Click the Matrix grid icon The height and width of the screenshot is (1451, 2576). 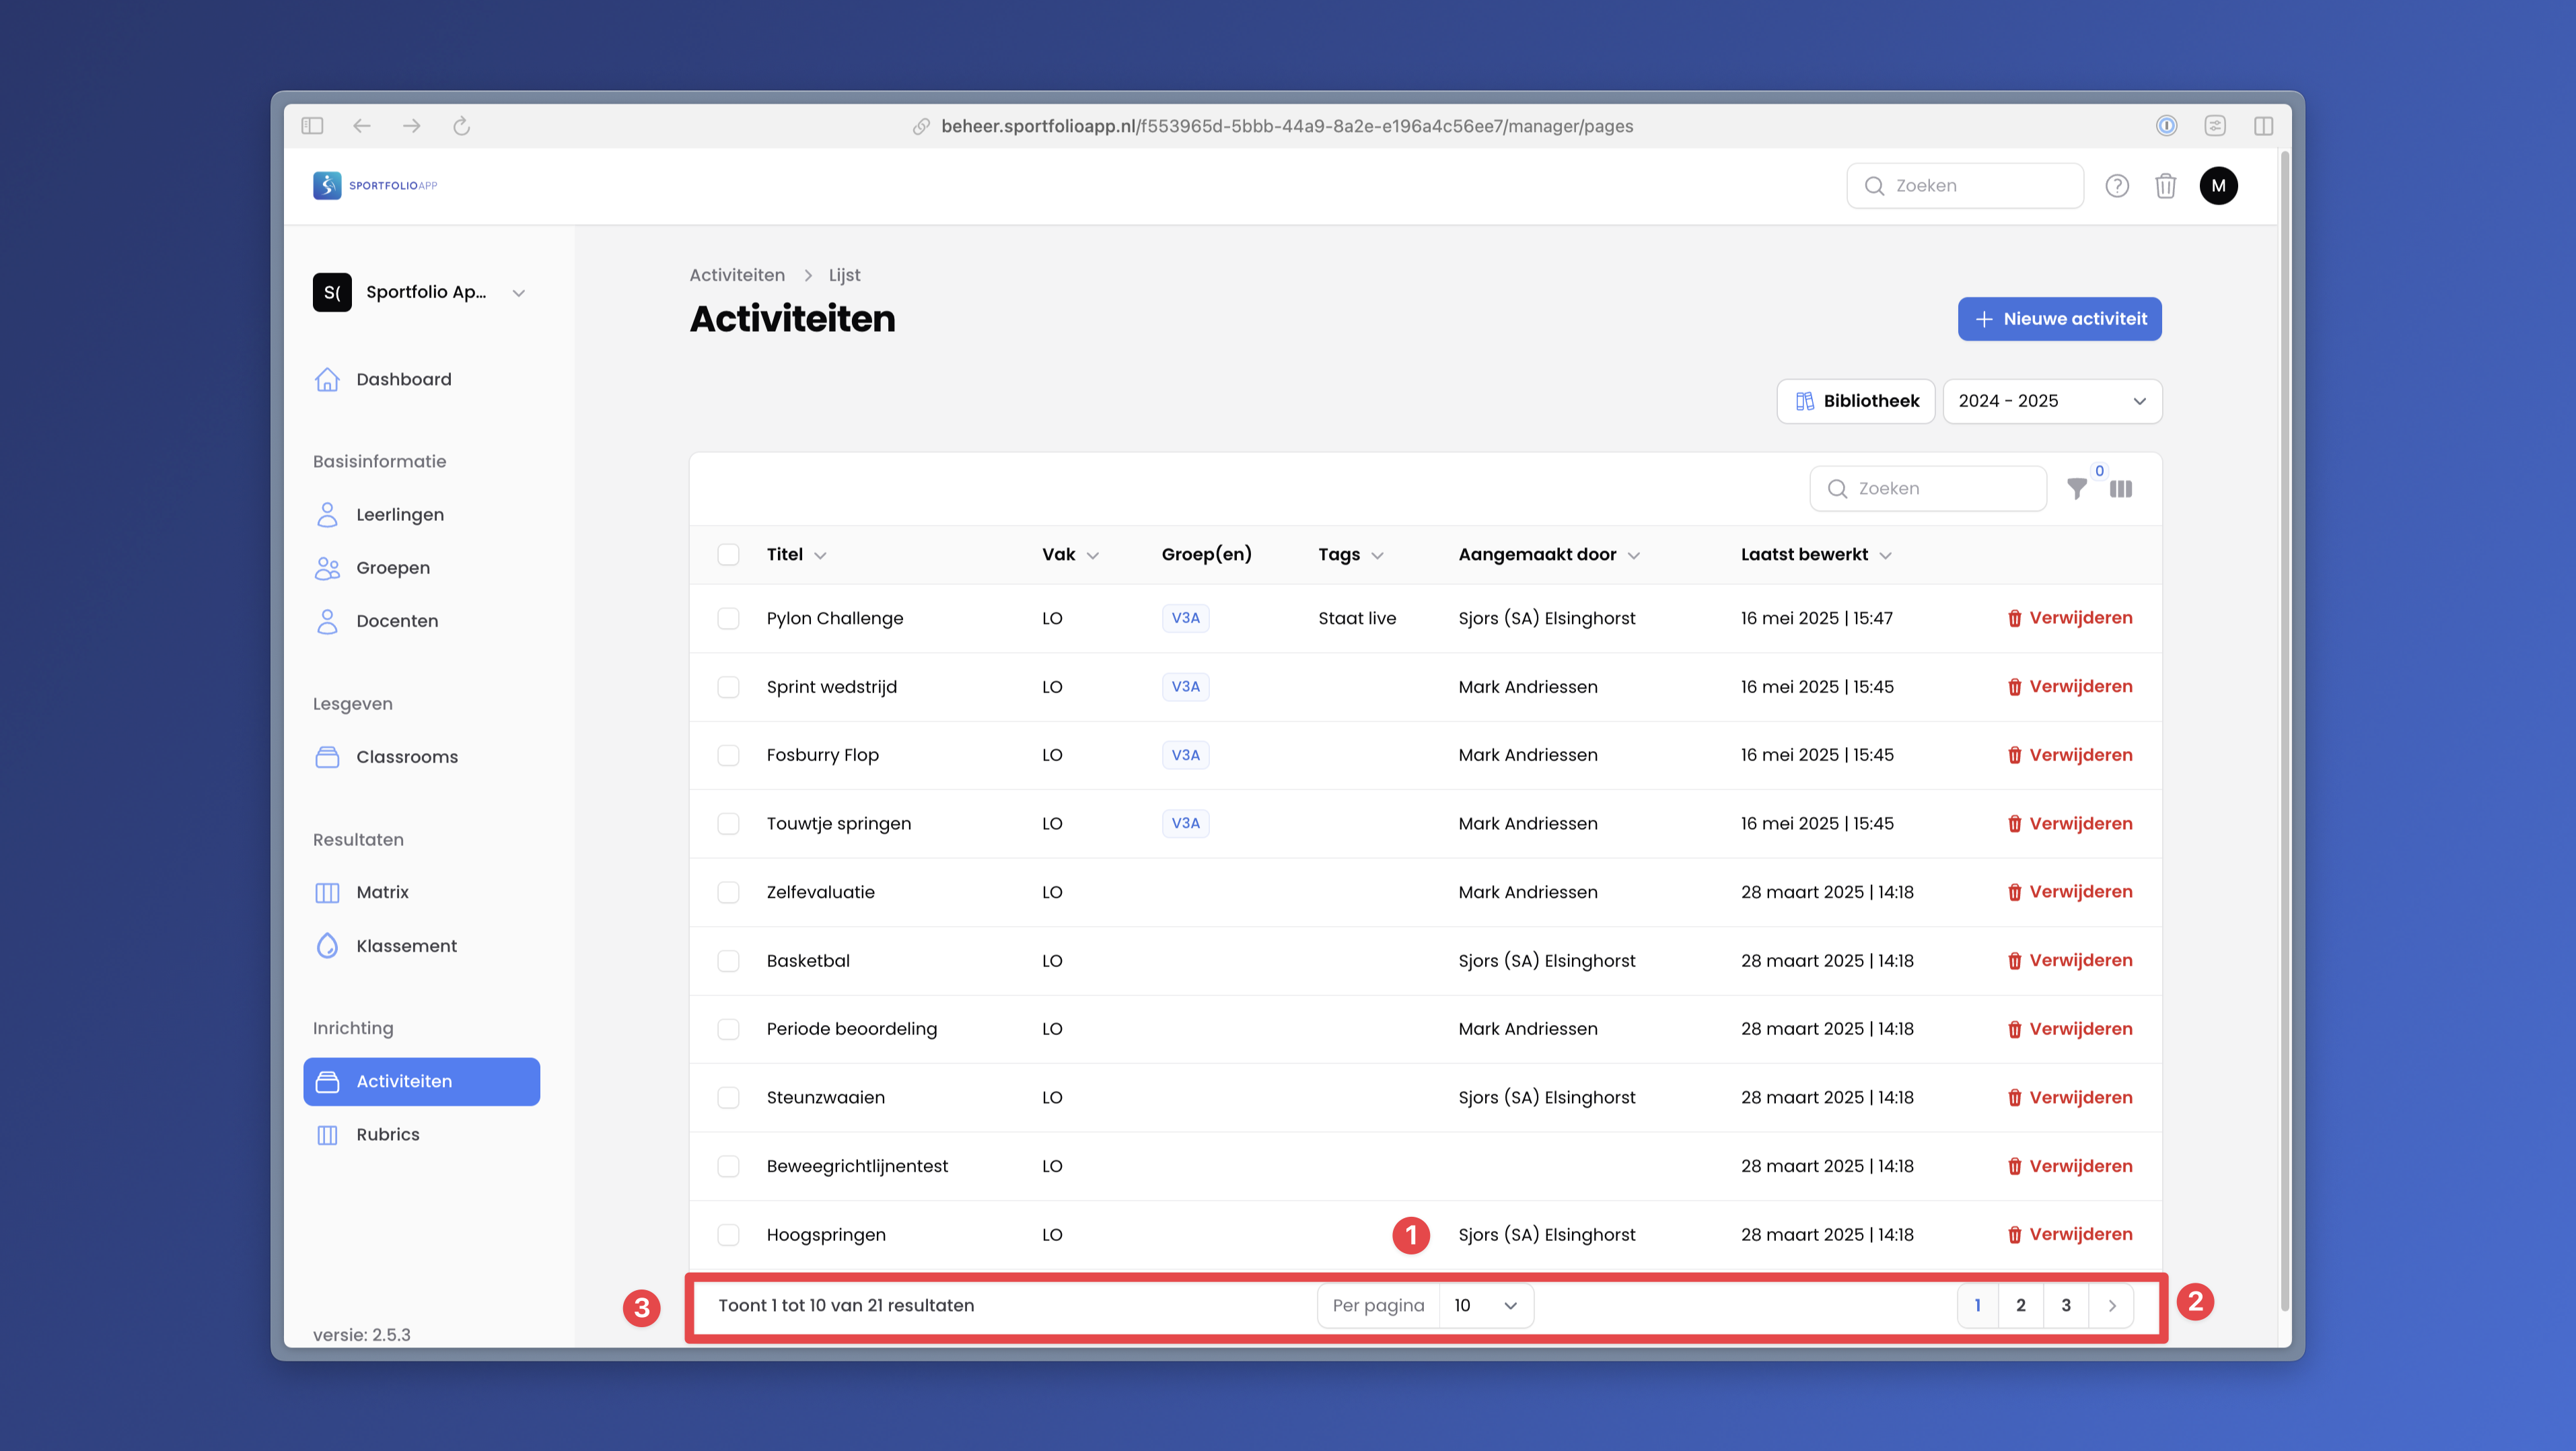(x=327, y=893)
